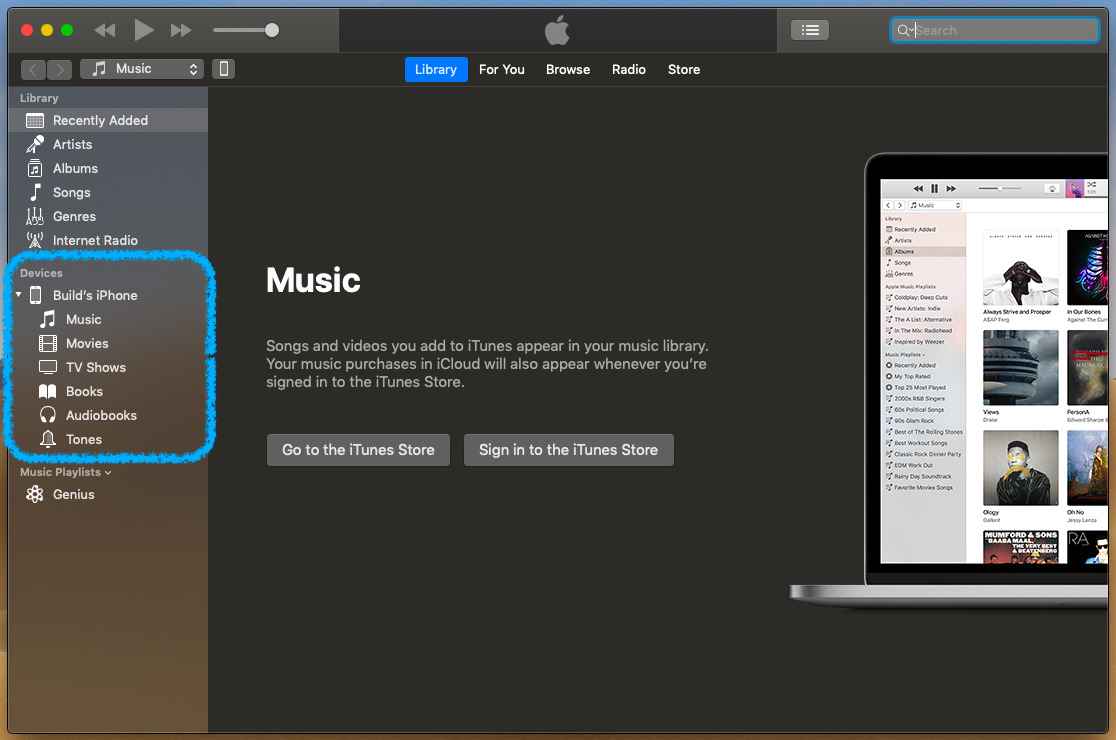The image size is (1116, 740).
Task: Click the Apple logo in the display
Action: point(557,30)
